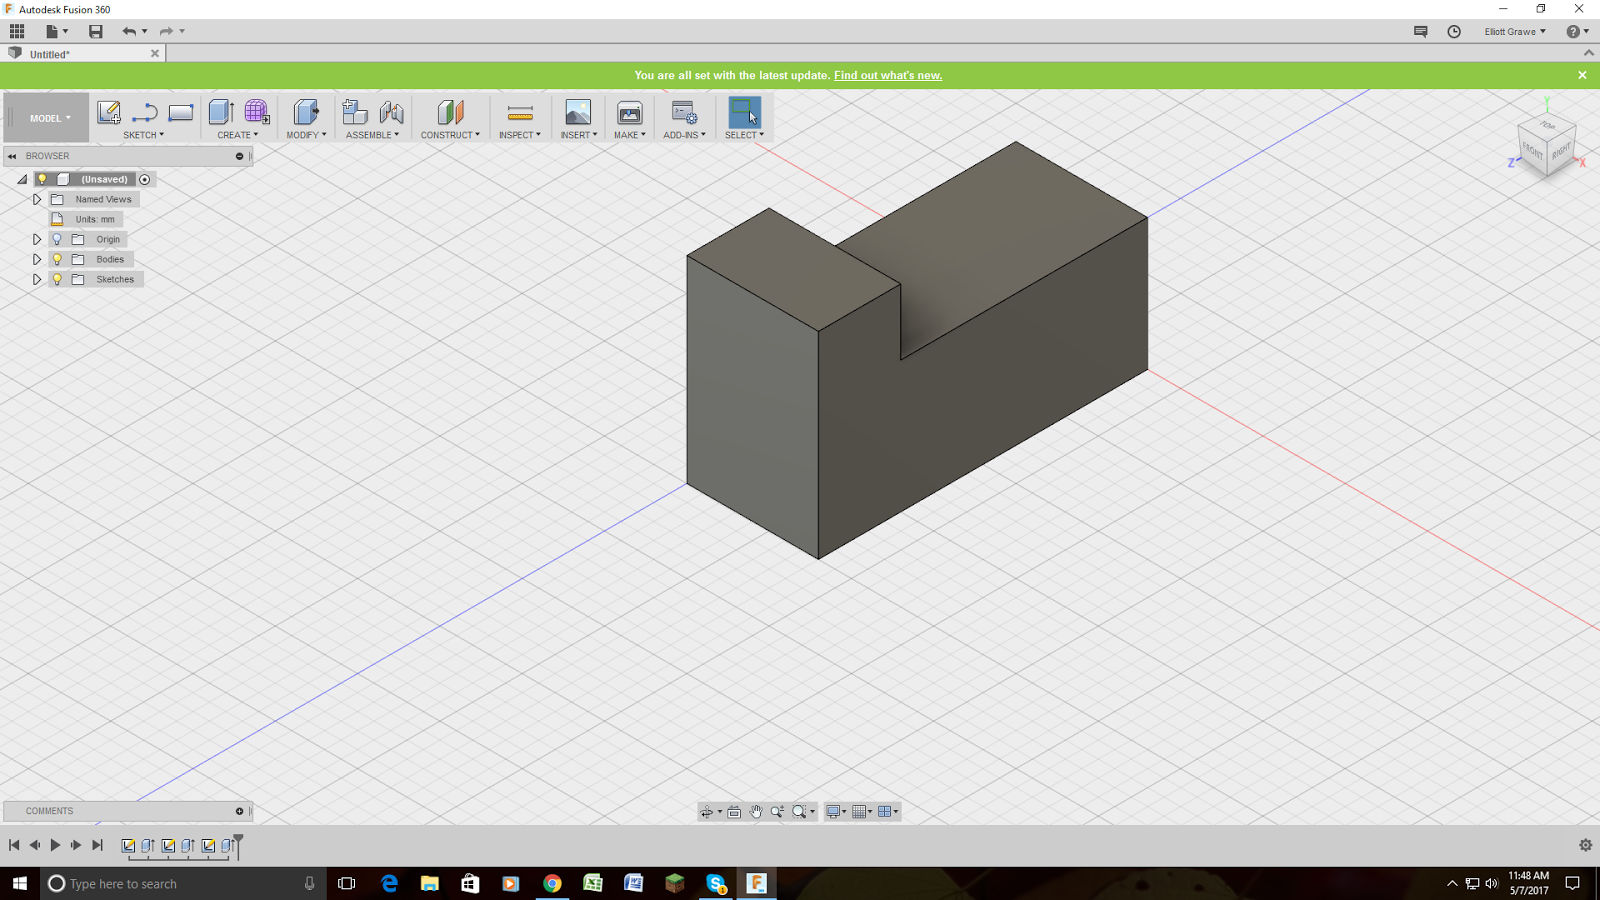This screenshot has width=1600, height=900.
Task: Open the Elliott Grawe account dropdown
Action: [1515, 31]
